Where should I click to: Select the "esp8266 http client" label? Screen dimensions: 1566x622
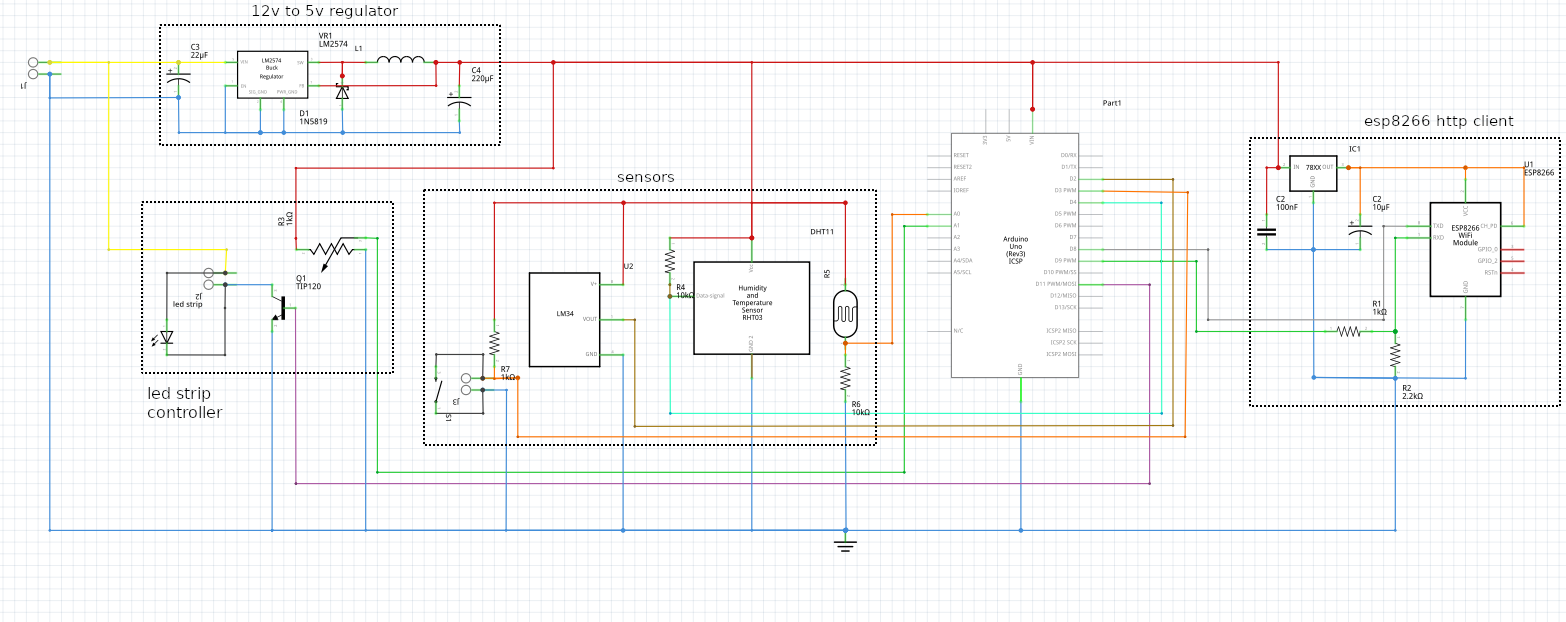pyautogui.click(x=1438, y=121)
